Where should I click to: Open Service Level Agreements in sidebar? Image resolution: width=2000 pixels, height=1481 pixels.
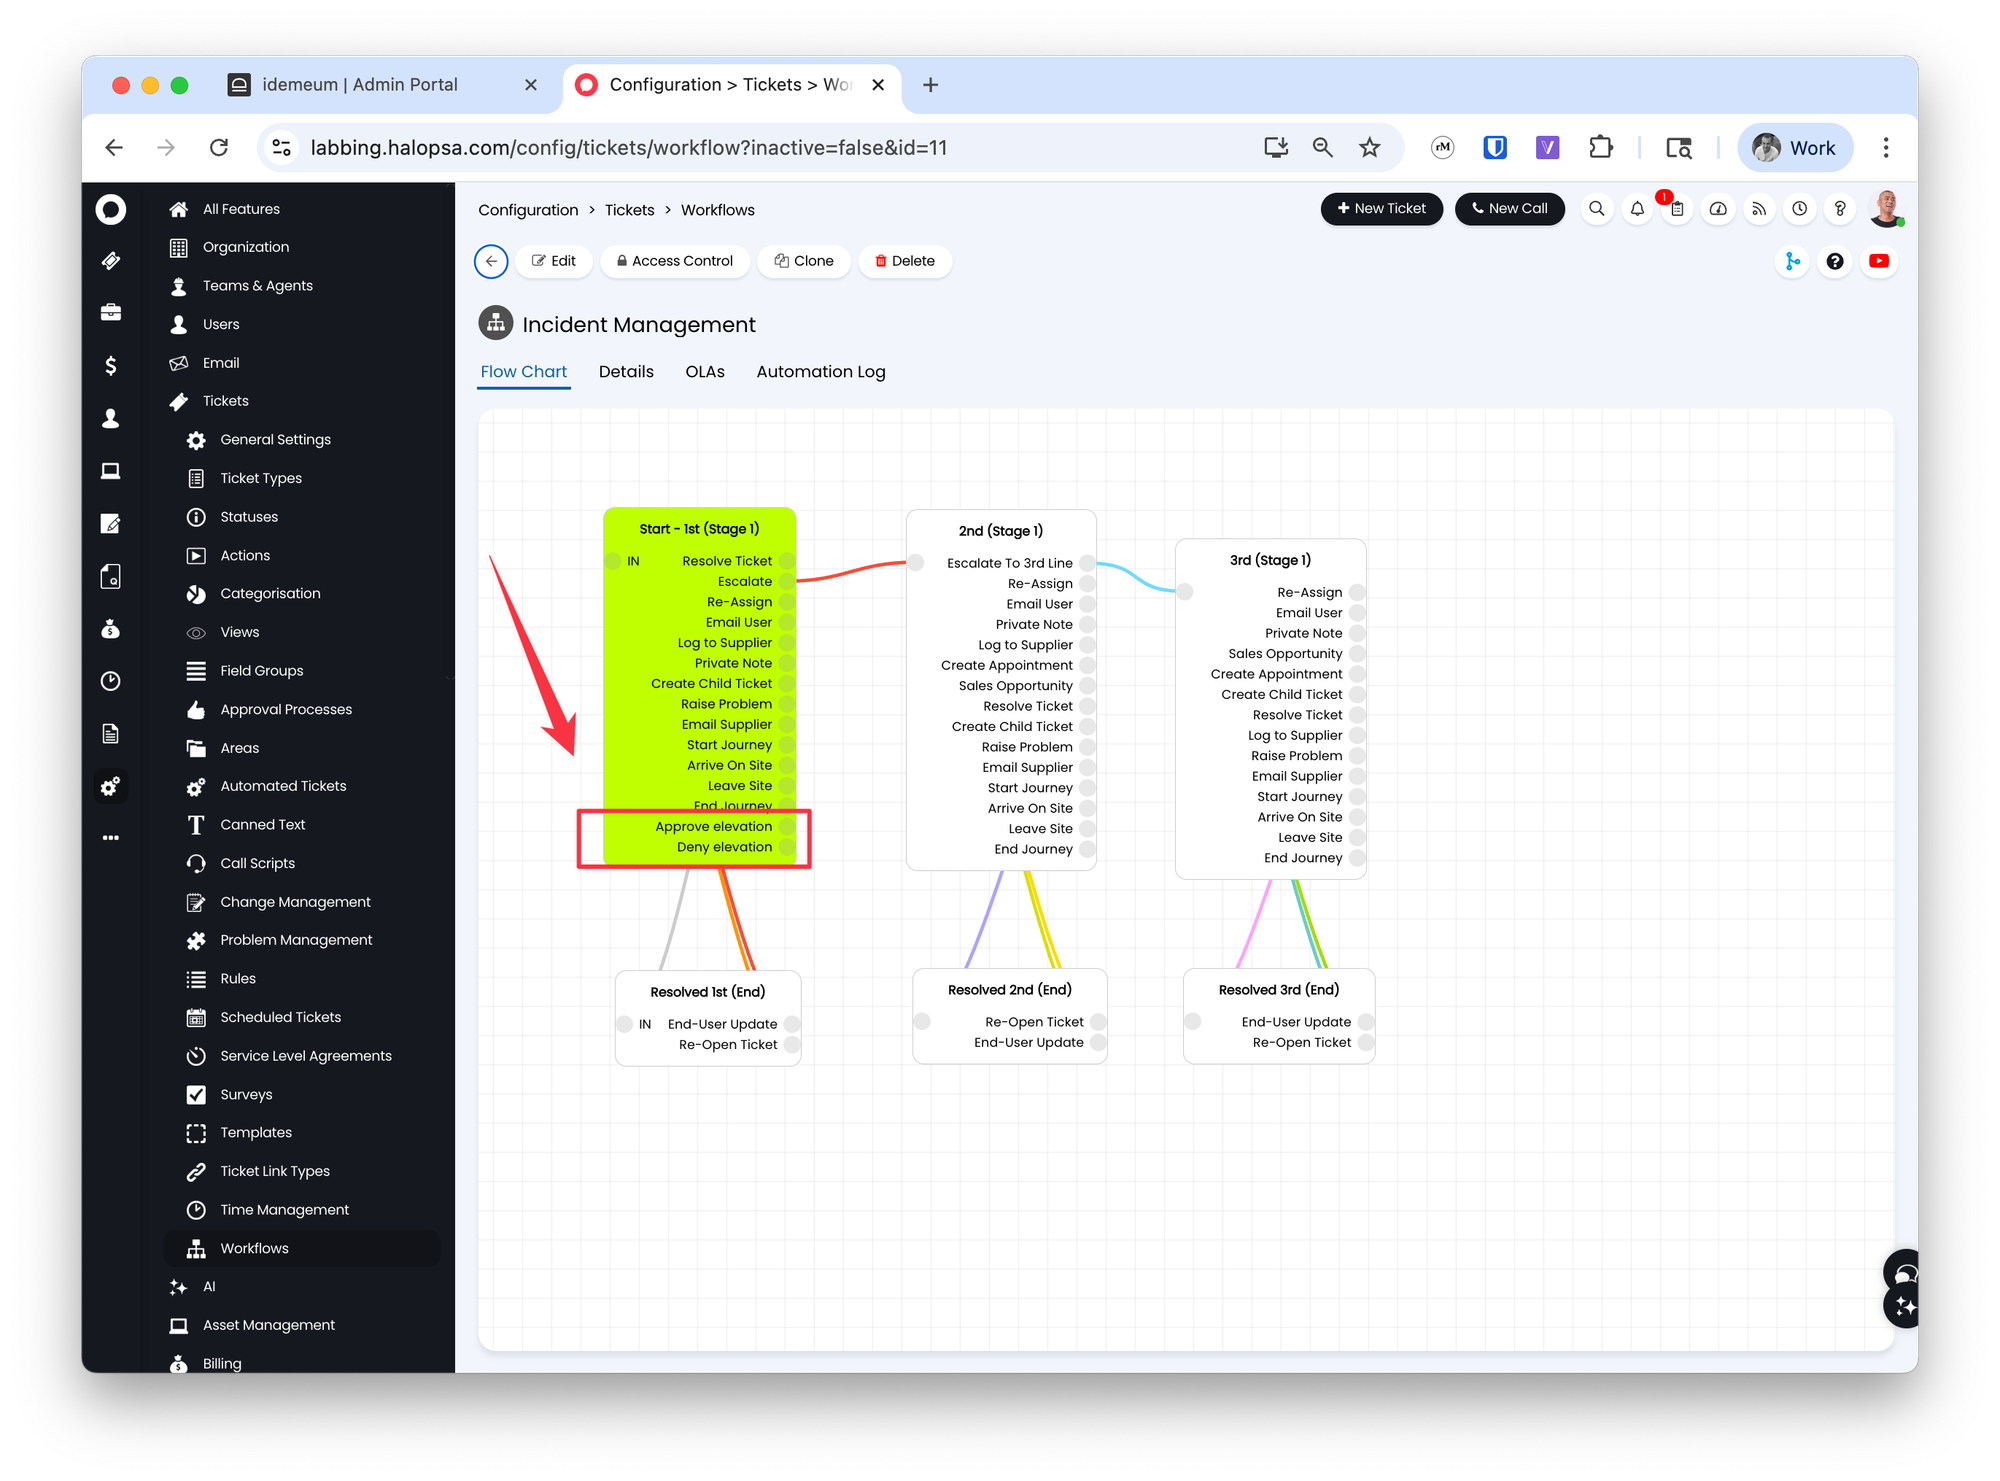coord(306,1056)
